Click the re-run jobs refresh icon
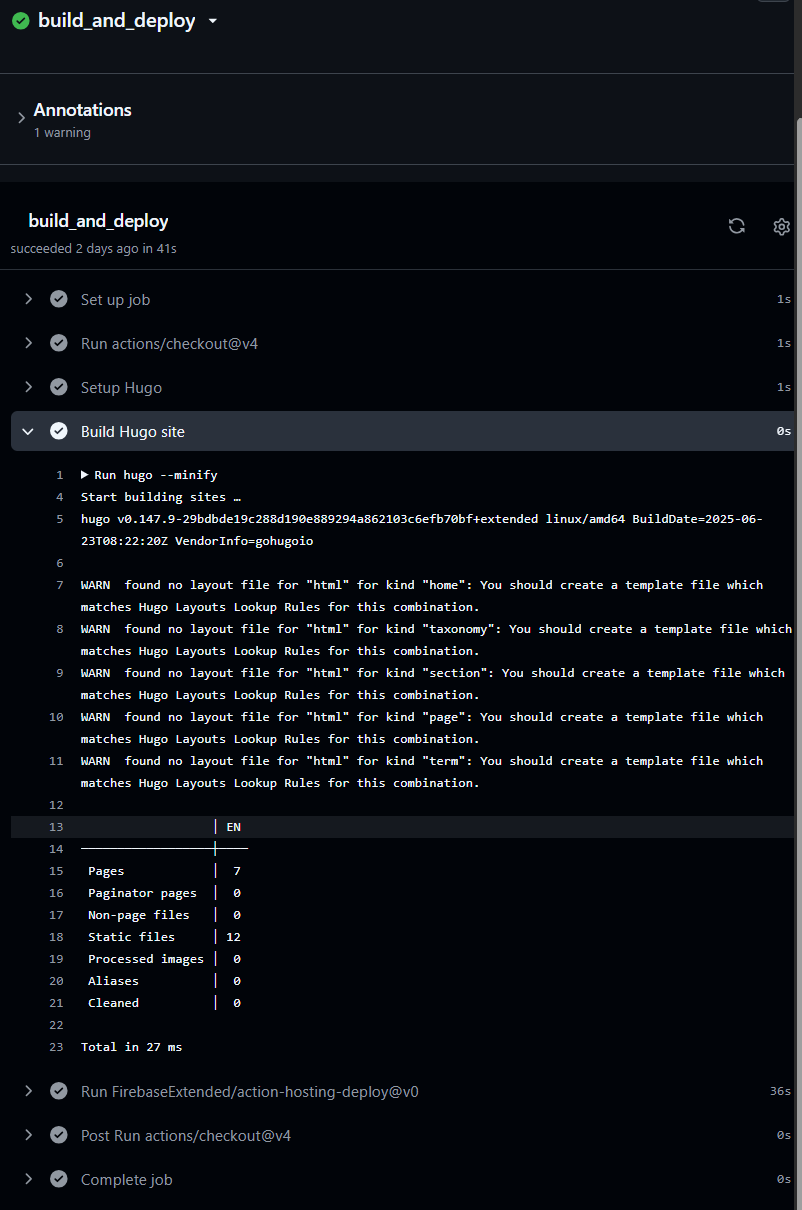 coord(737,226)
